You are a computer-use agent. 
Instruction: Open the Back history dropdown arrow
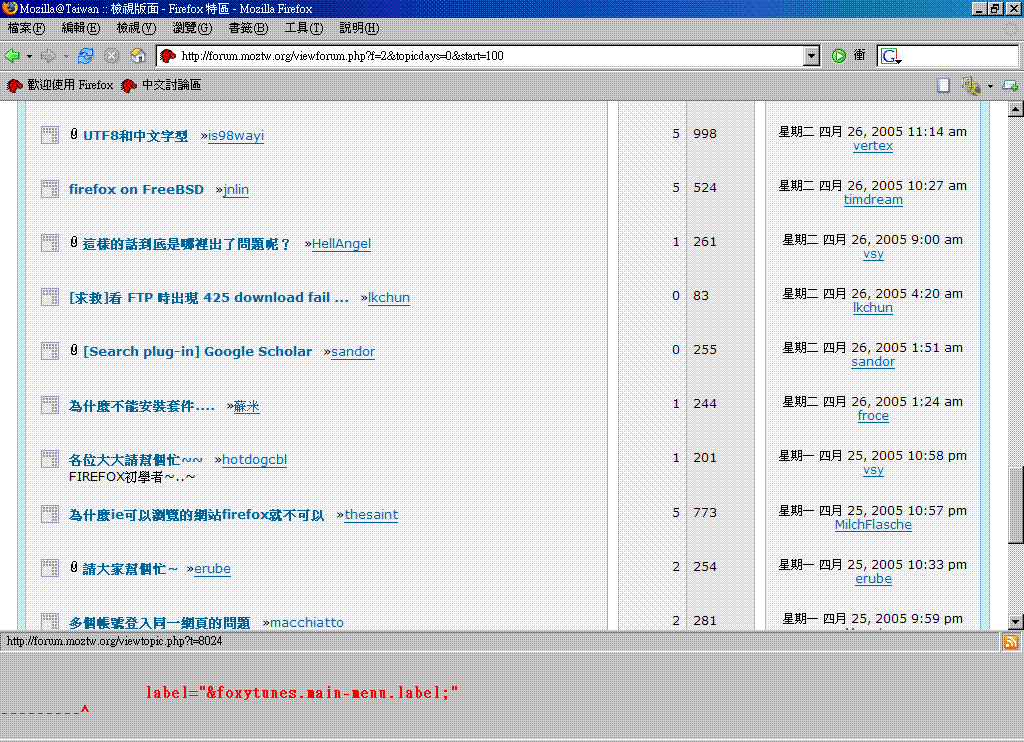tap(29, 56)
